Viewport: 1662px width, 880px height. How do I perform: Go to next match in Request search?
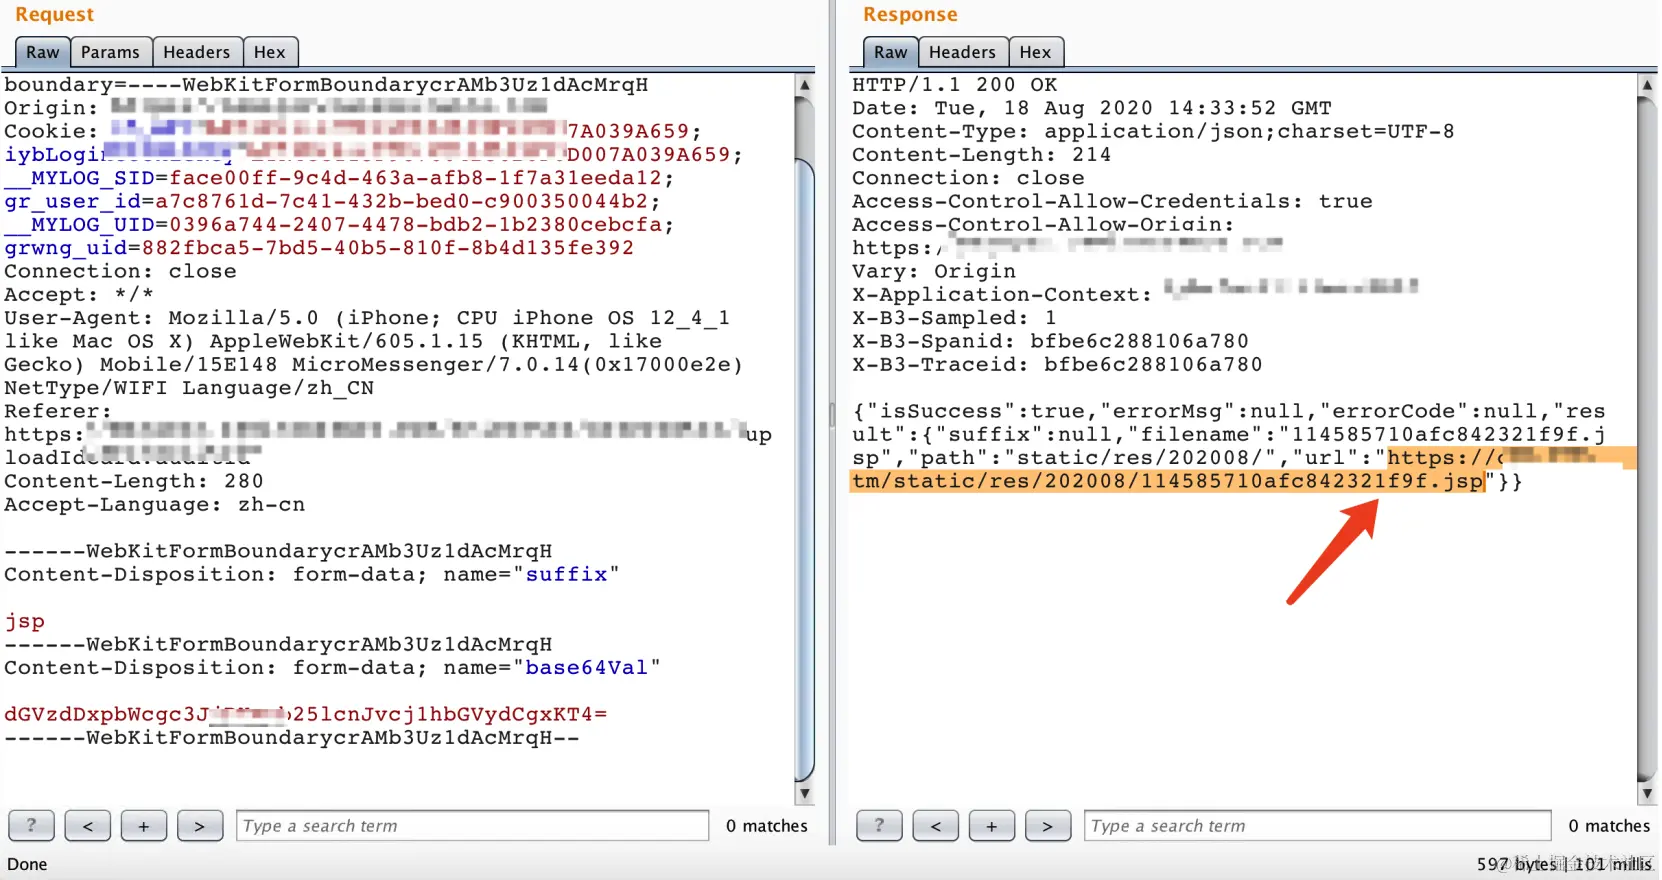200,826
